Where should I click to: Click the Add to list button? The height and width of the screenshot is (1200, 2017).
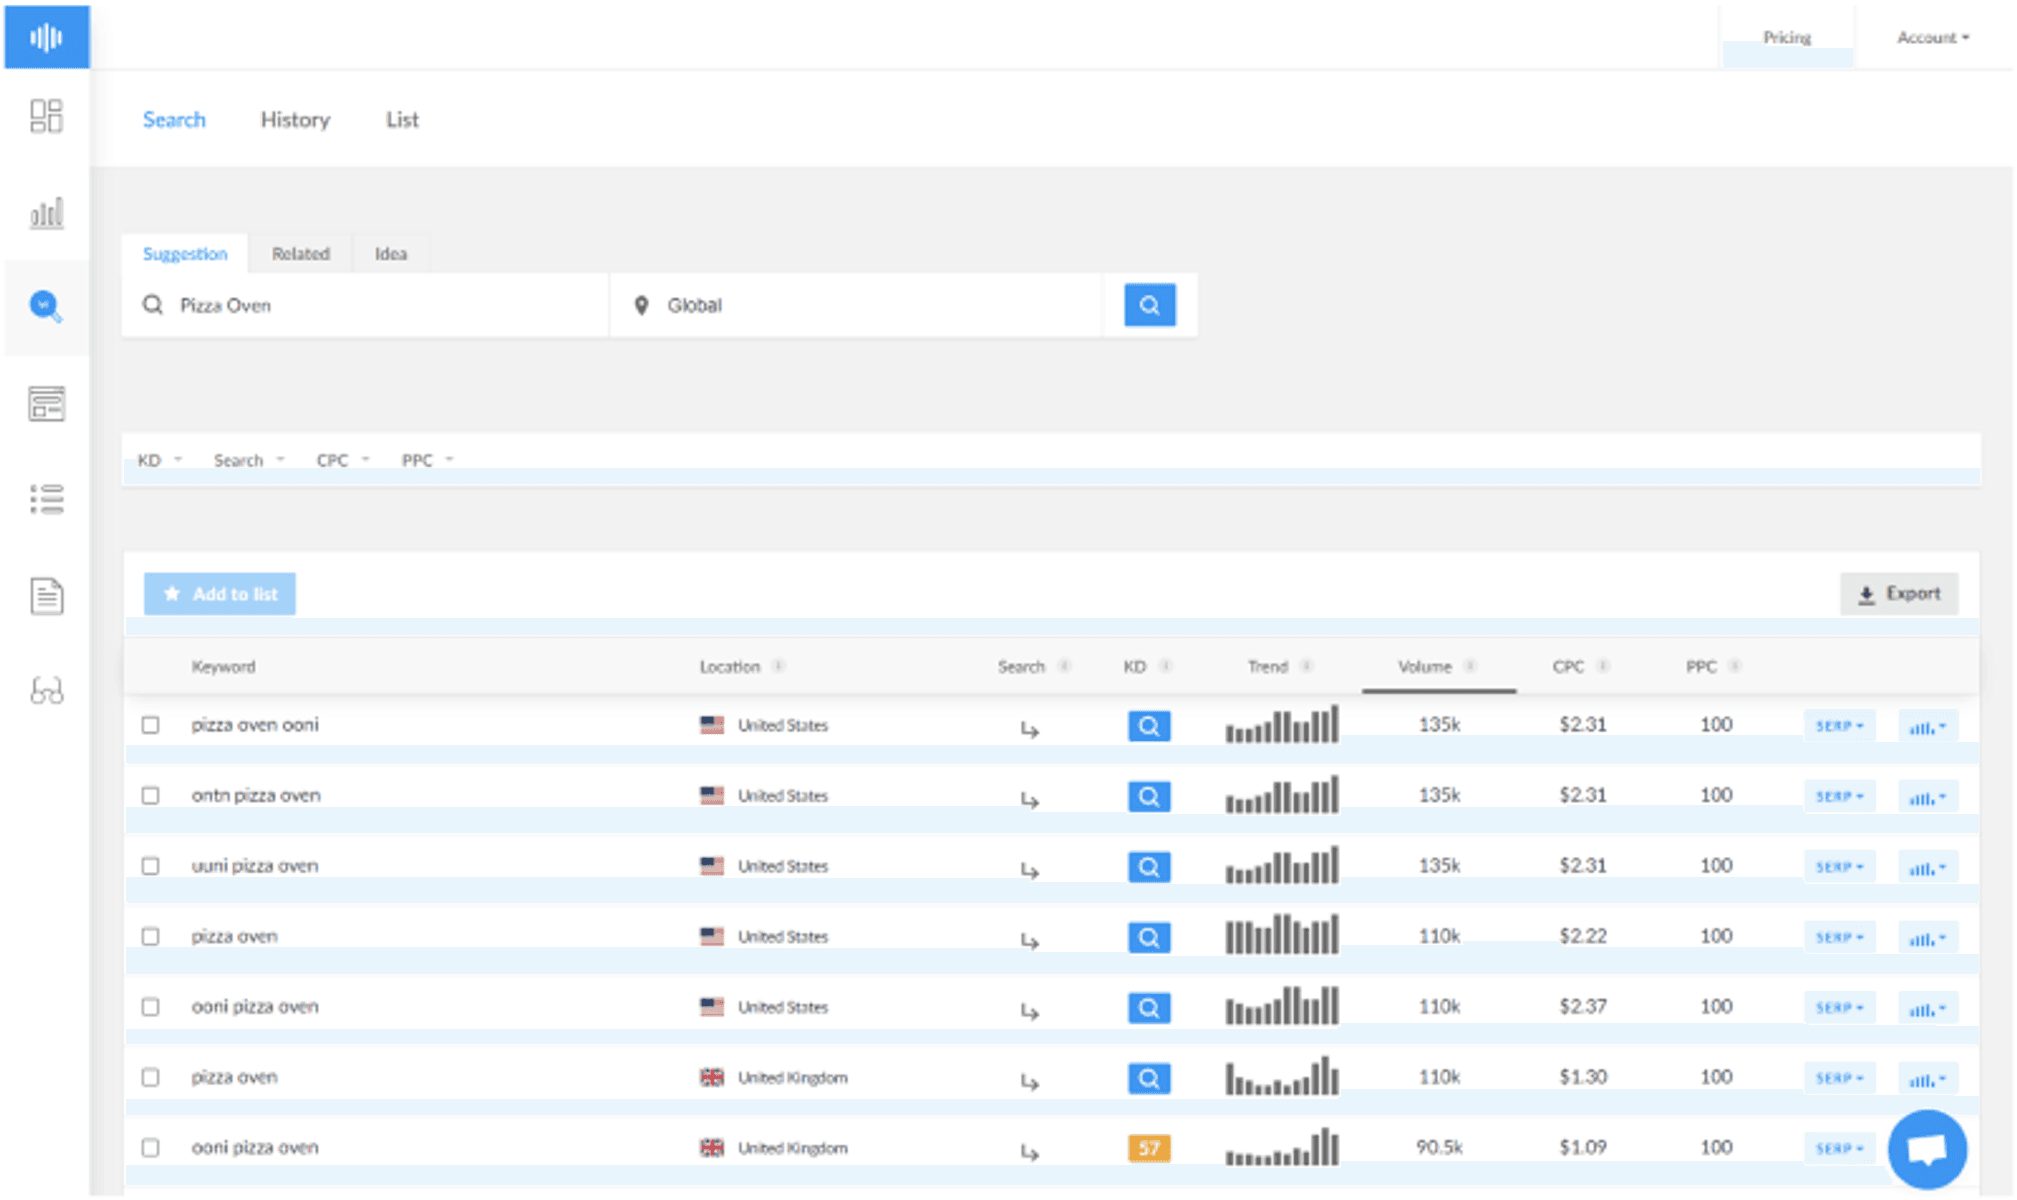pyautogui.click(x=219, y=594)
